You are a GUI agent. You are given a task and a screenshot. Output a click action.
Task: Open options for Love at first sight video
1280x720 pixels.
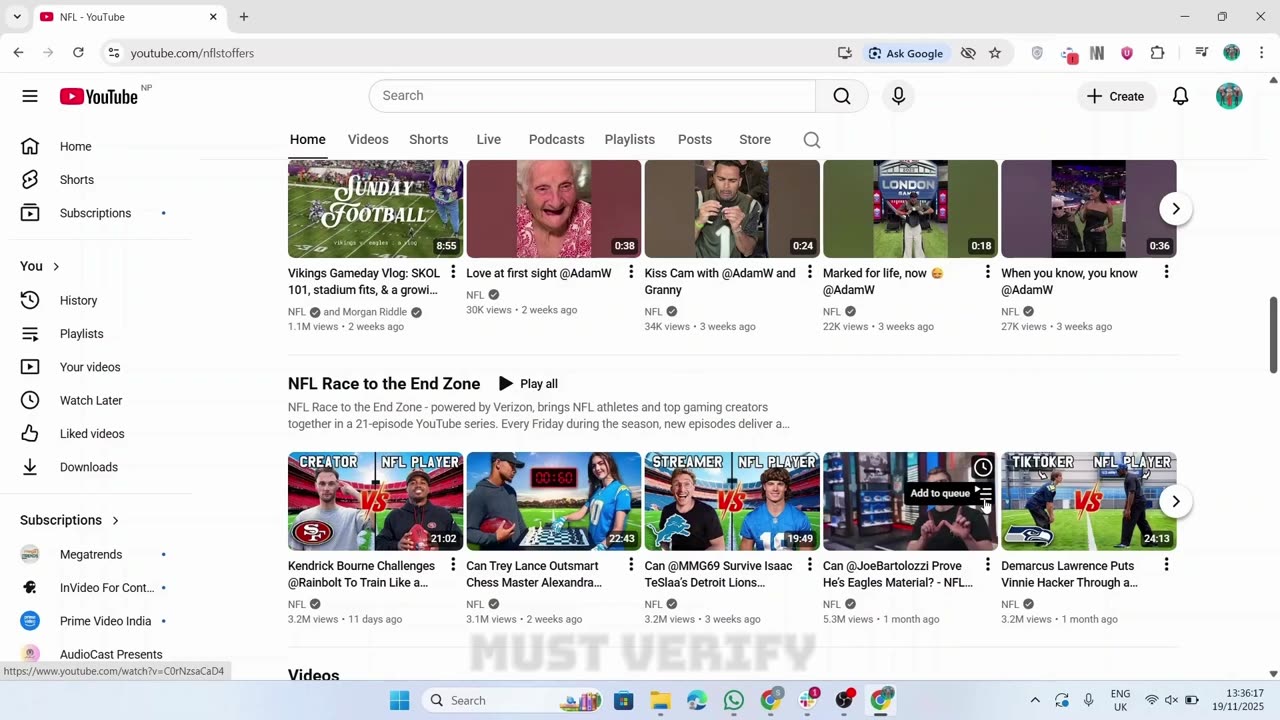tap(631, 273)
